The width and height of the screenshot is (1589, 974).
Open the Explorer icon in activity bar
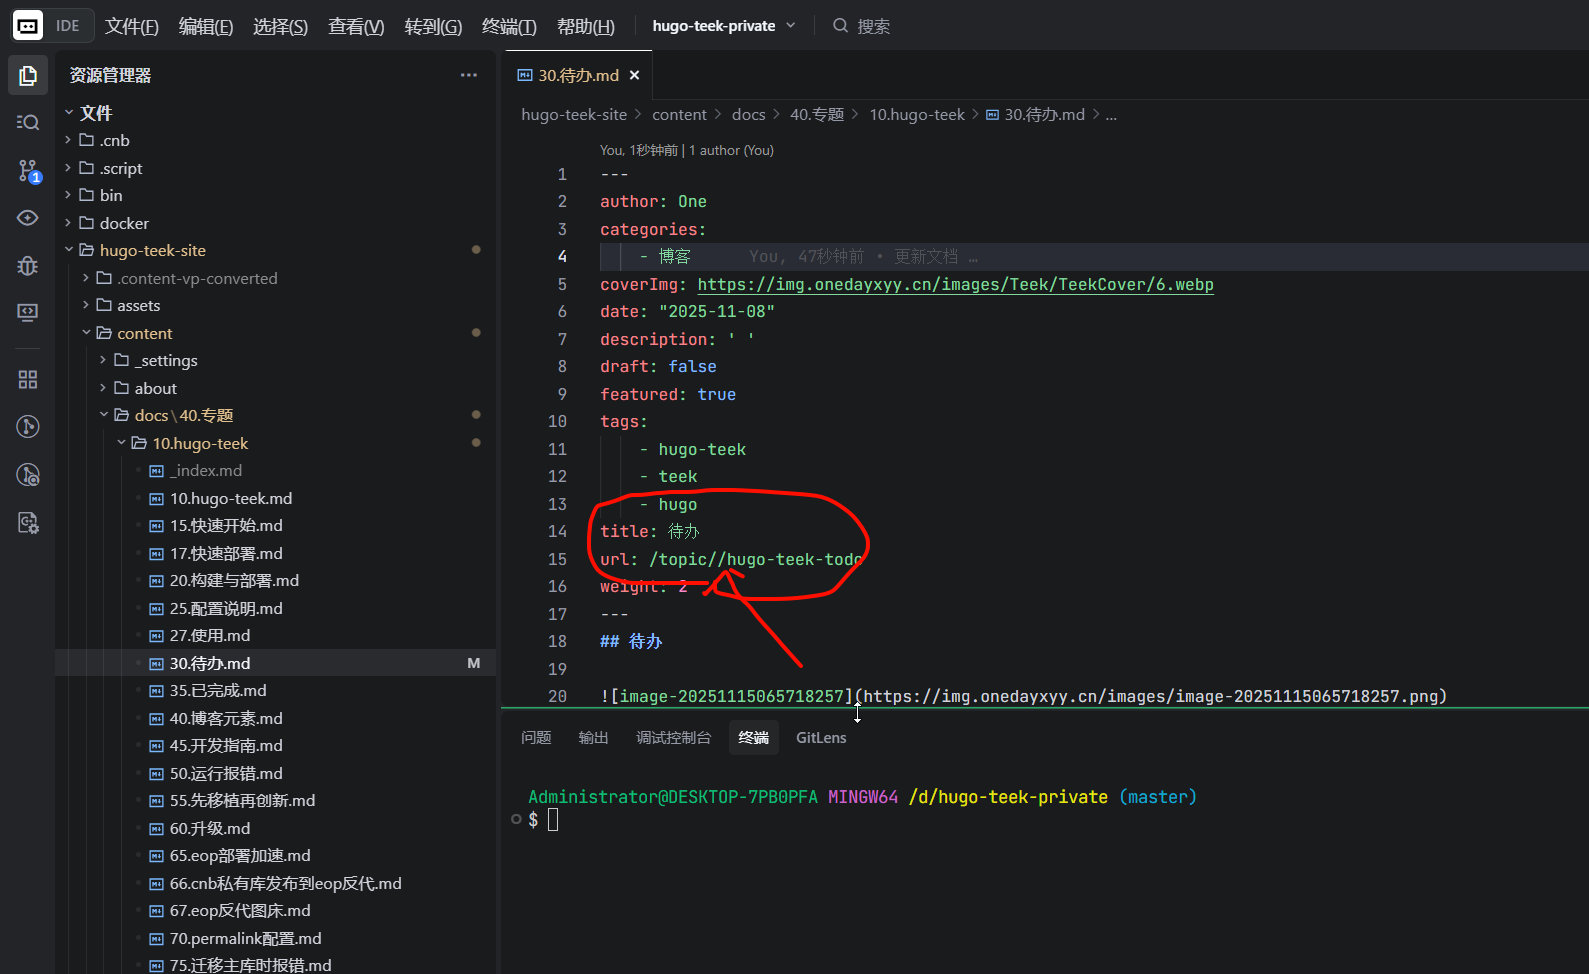(x=28, y=76)
